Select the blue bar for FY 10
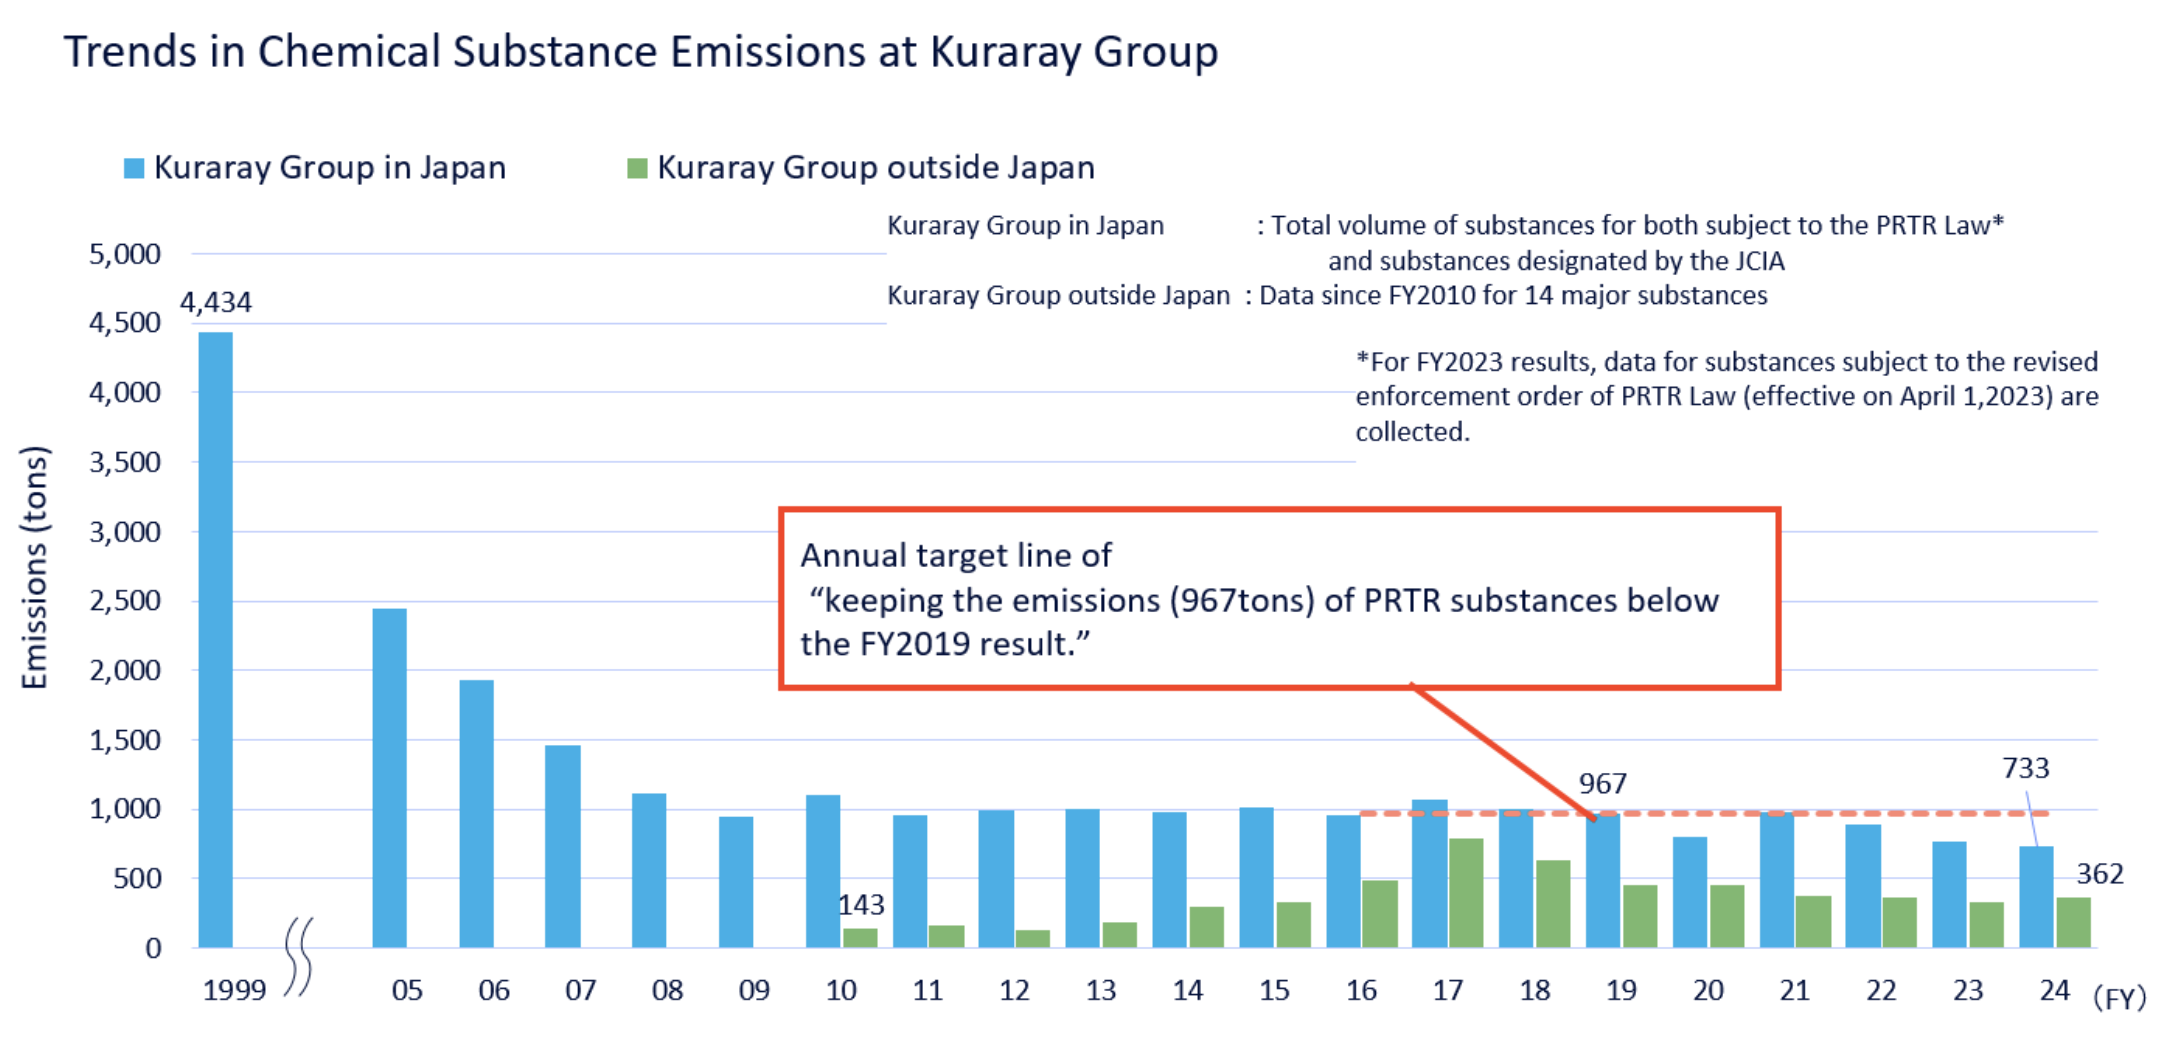This screenshot has height=1042, width=2168. coord(823,871)
